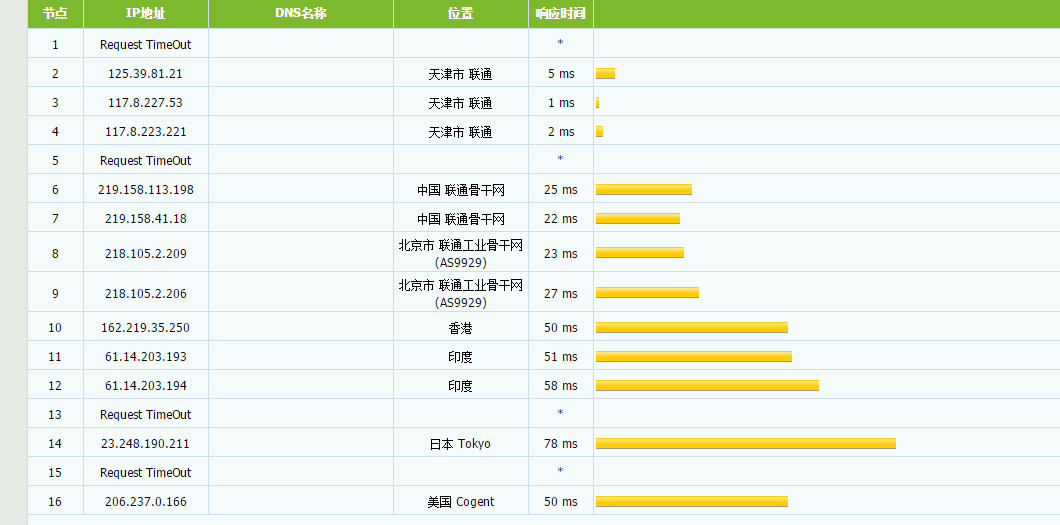The image size is (1060, 525).
Task: Click the 响应时间 column header
Action: click(560, 14)
